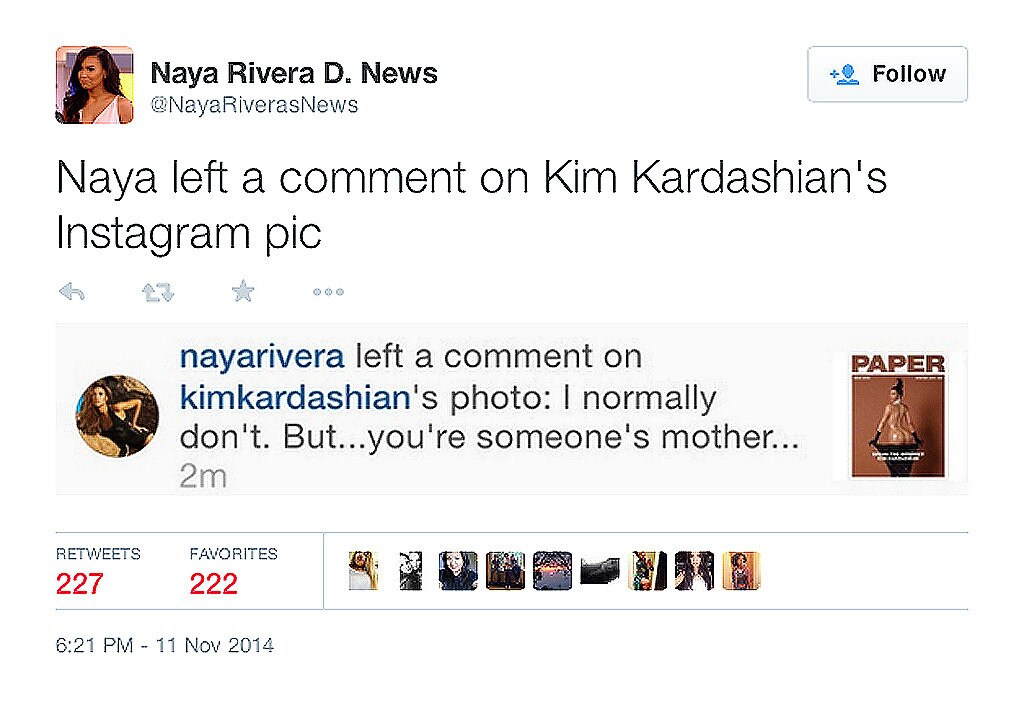Click the nayarivera username link
The height and width of the screenshot is (708, 1024).
coord(262,357)
